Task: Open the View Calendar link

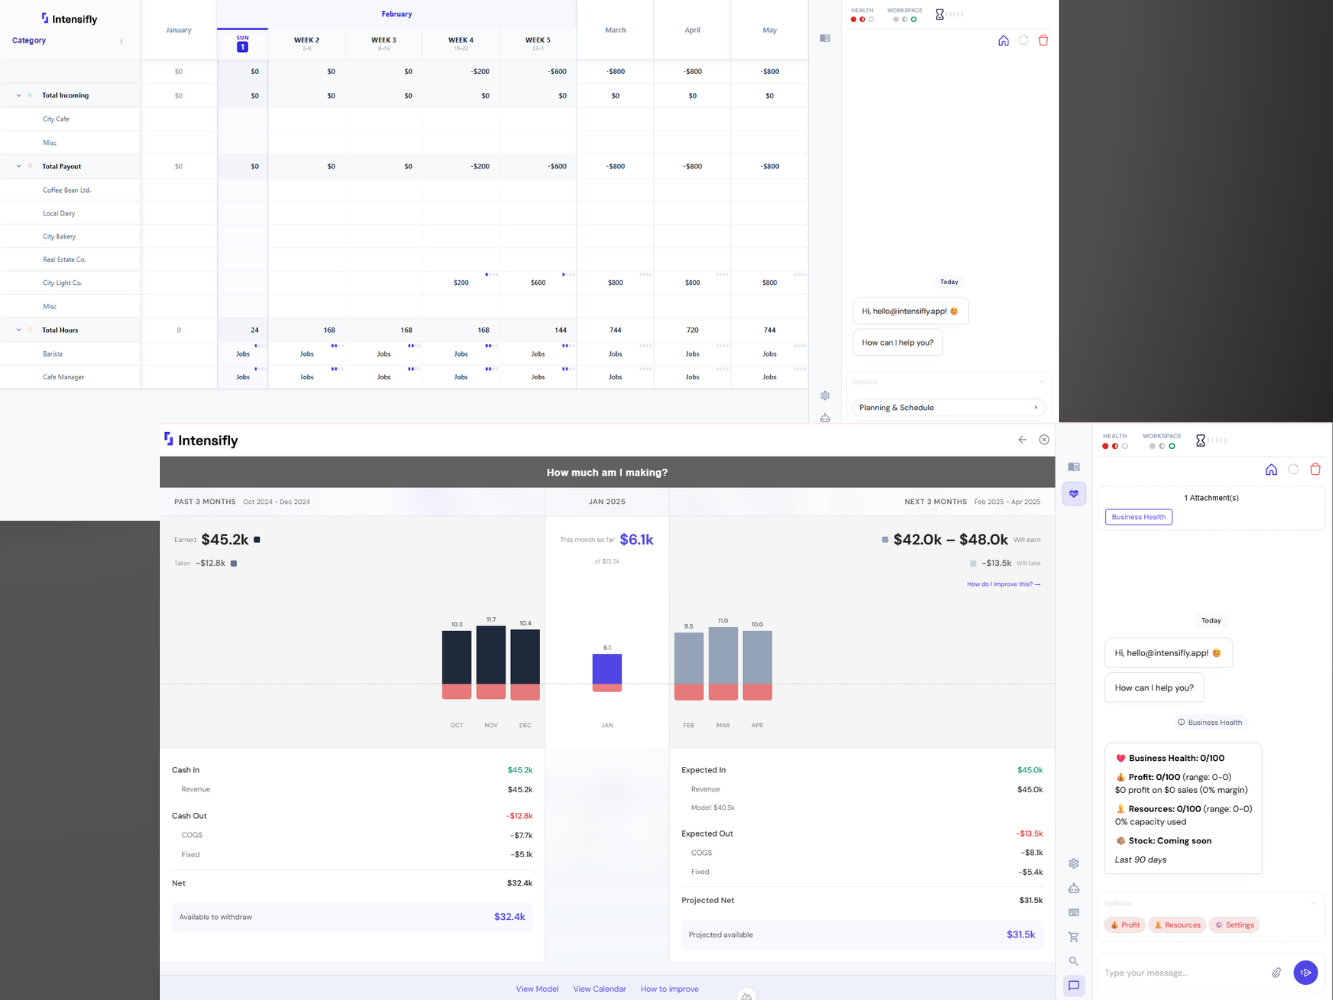Action: coord(599,989)
